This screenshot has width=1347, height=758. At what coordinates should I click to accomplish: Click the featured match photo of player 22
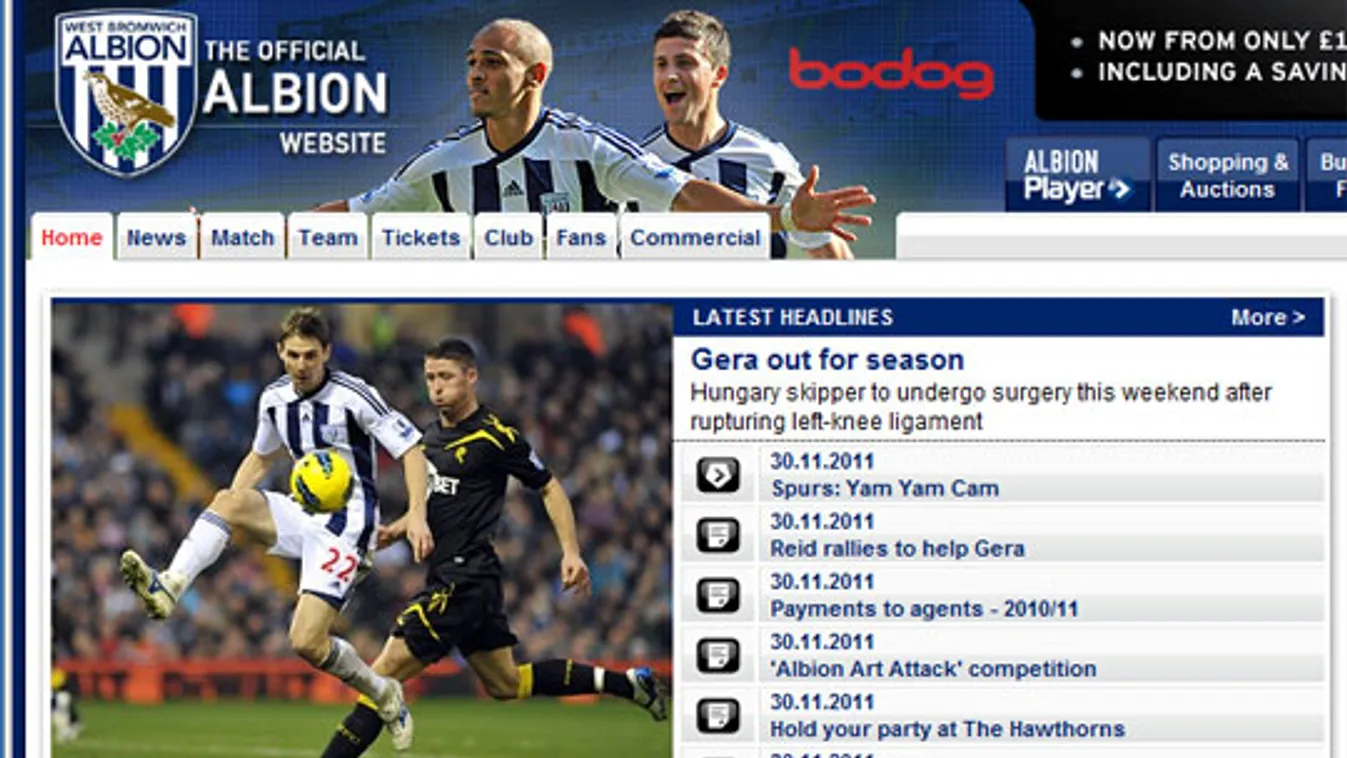[362, 529]
